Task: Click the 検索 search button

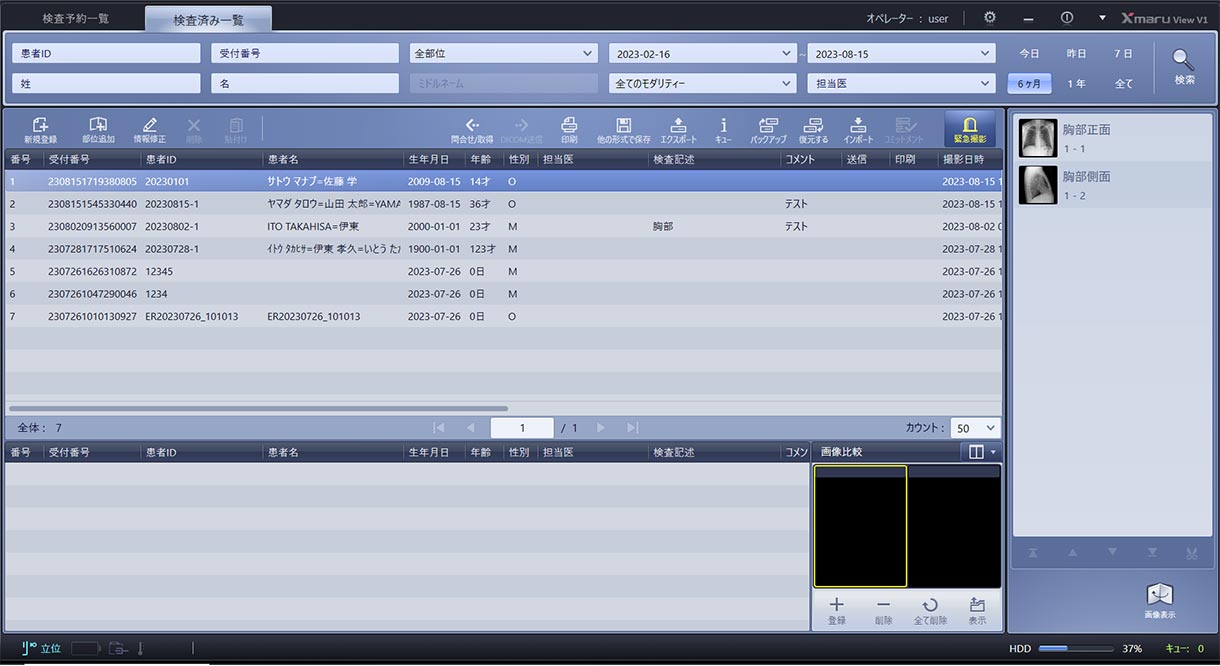Action: (x=1184, y=67)
